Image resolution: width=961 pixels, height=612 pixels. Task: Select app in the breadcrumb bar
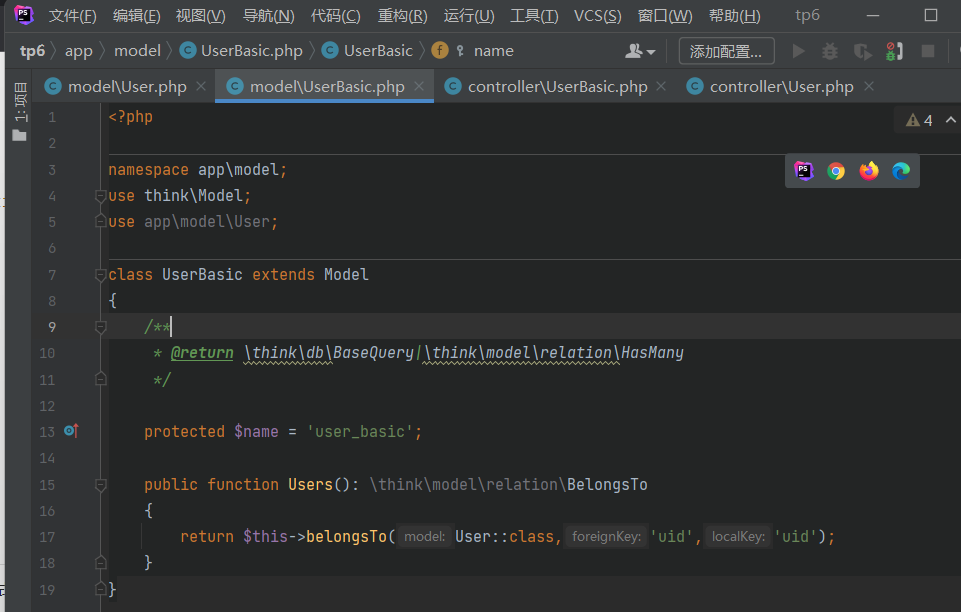tap(78, 51)
